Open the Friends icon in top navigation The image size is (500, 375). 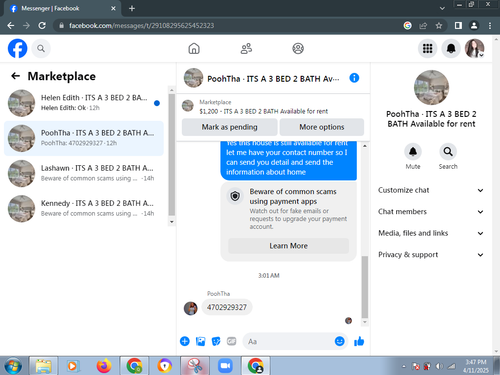(246, 49)
